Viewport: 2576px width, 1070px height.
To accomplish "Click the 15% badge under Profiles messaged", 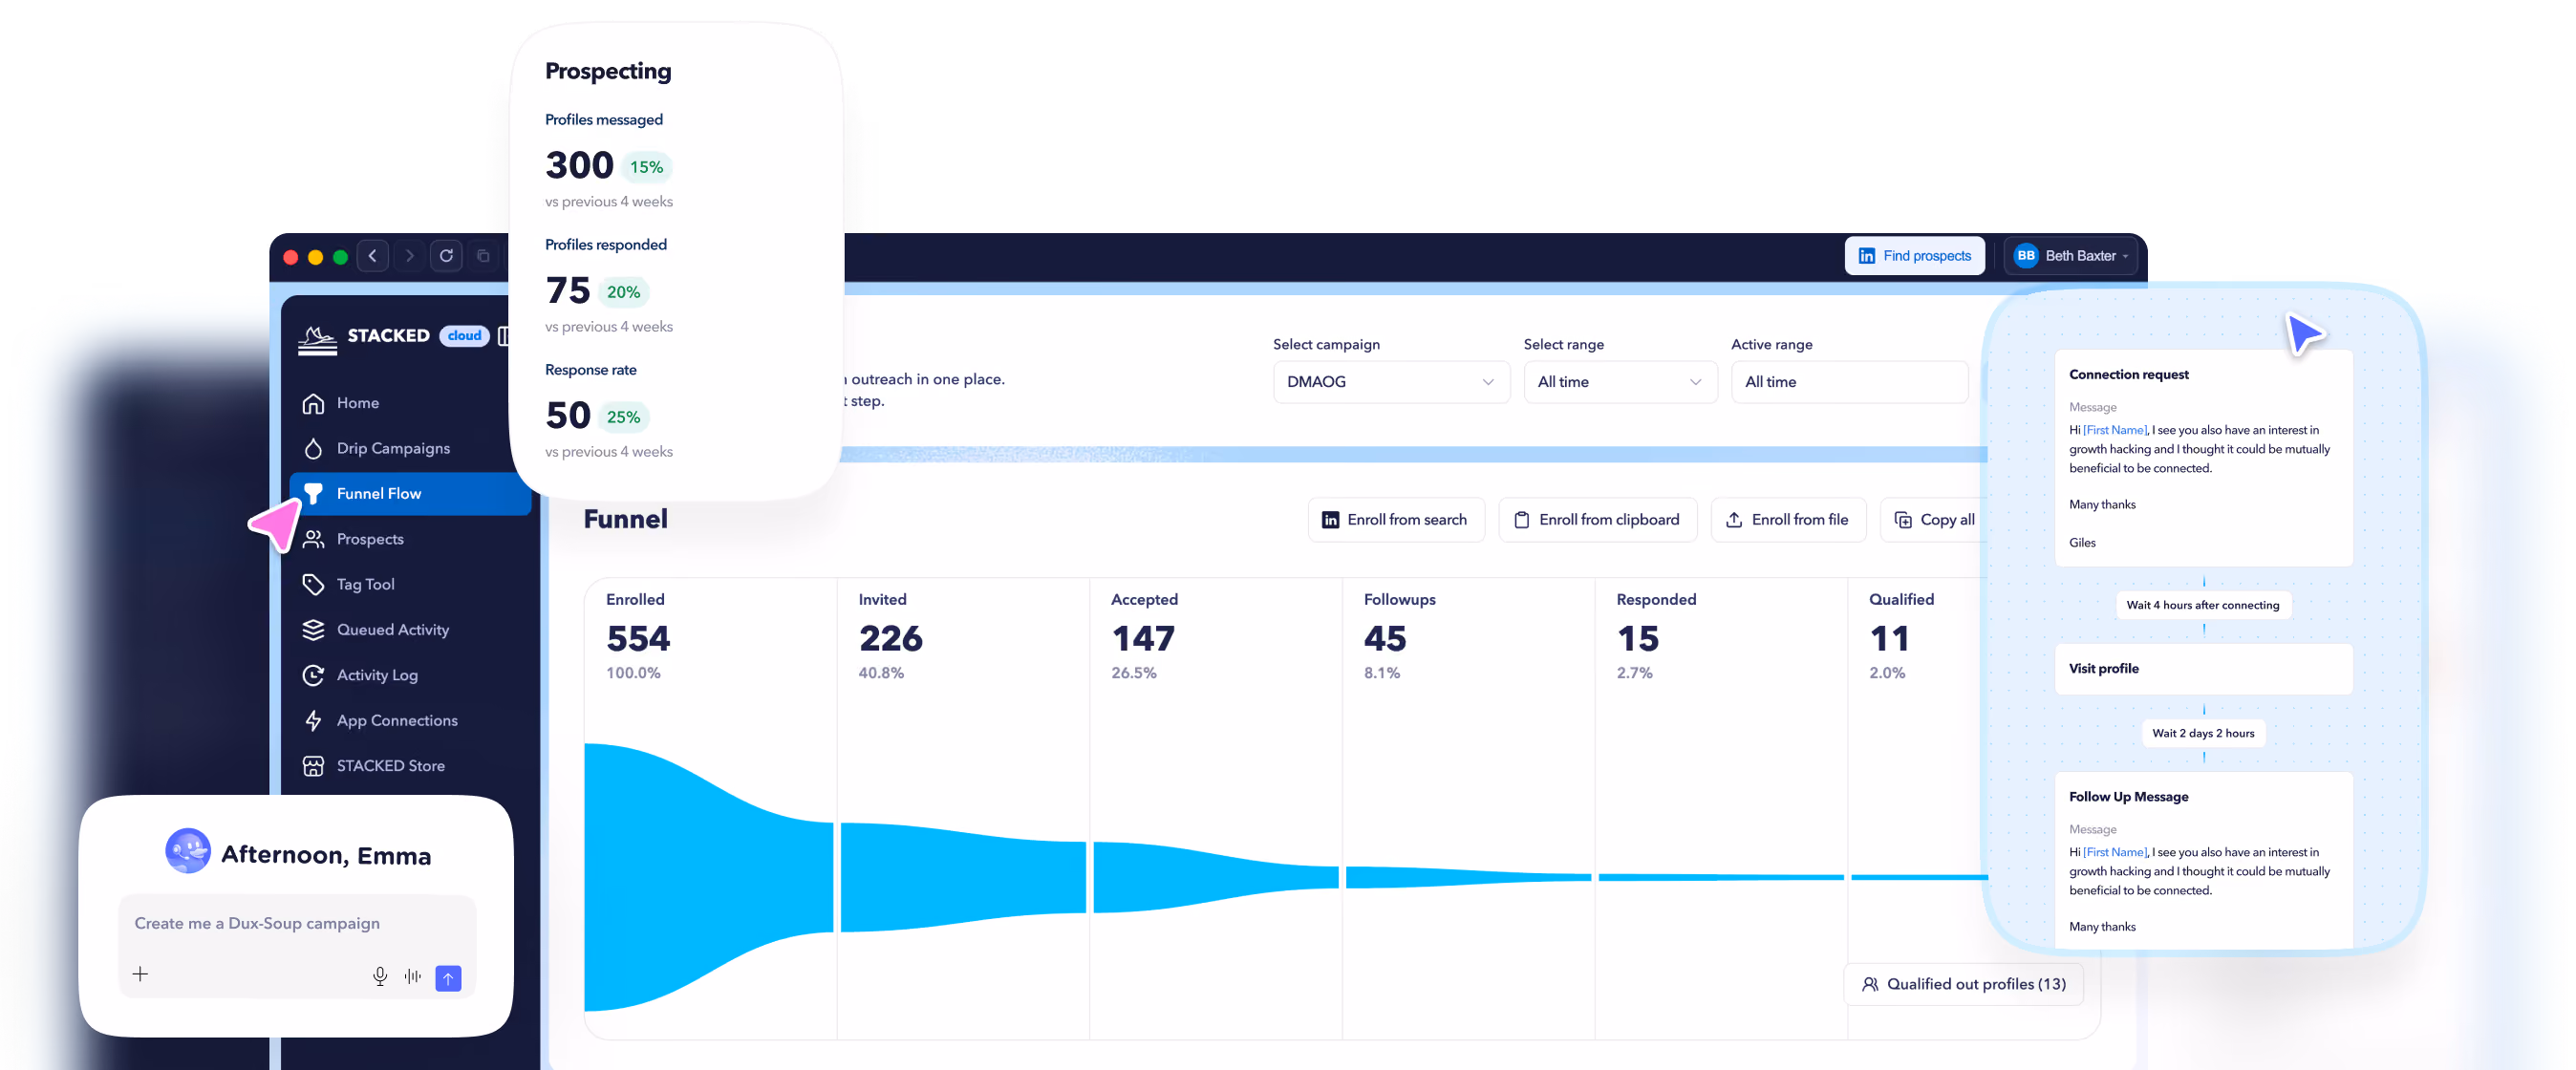I will pos(646,167).
